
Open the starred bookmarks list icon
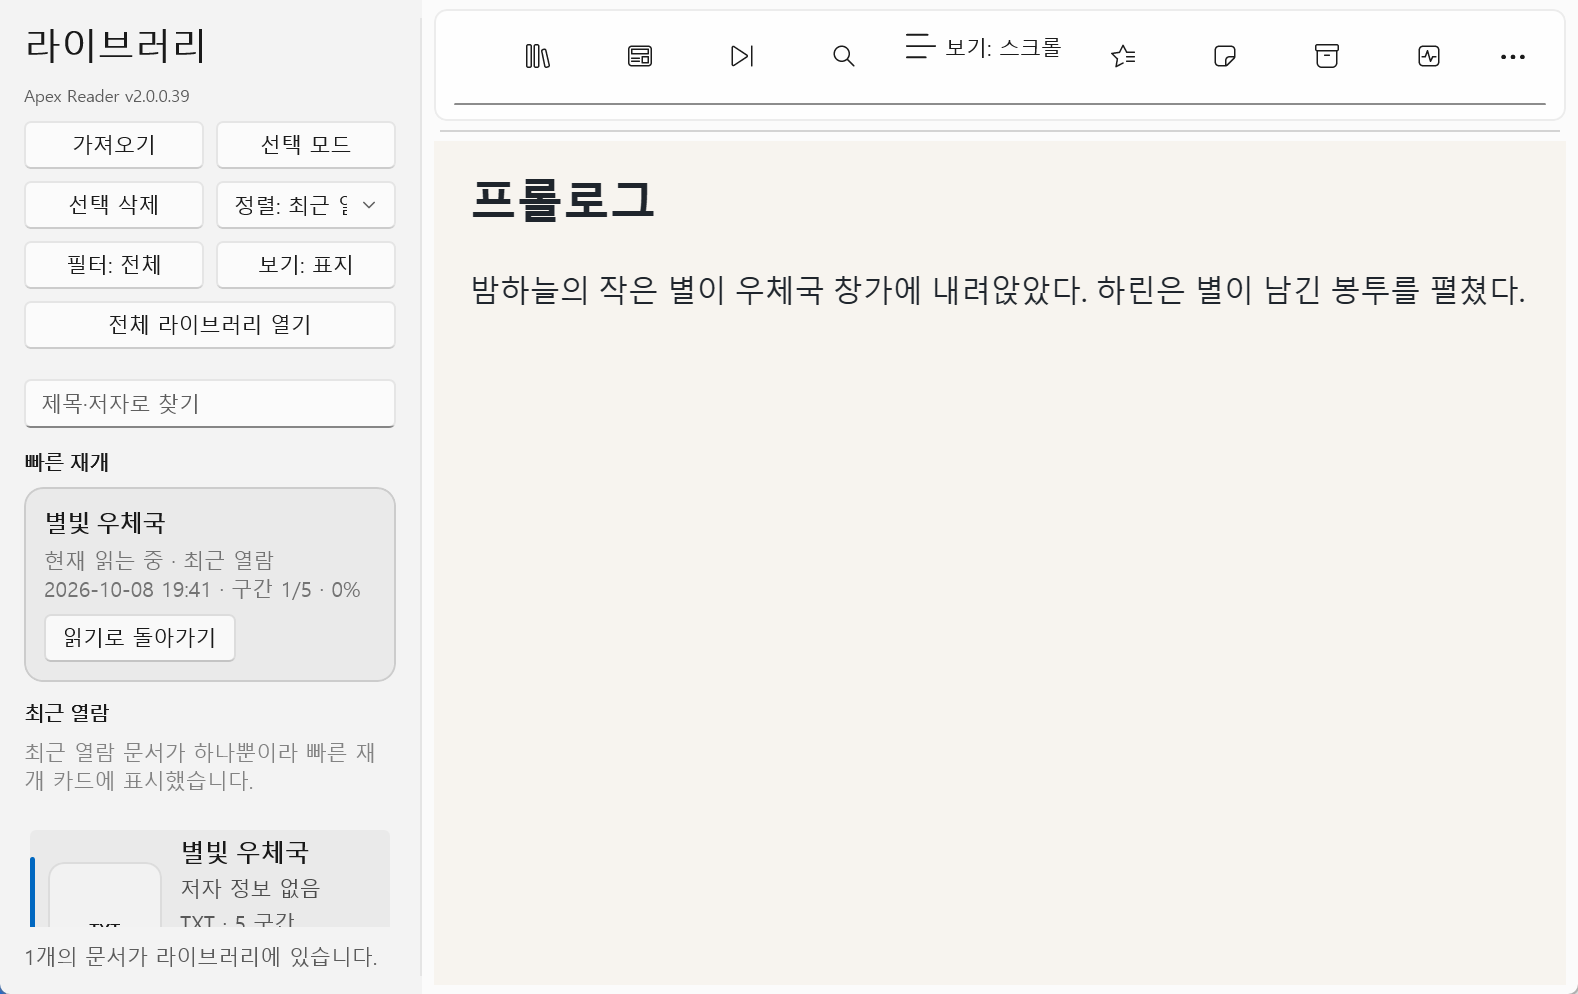click(x=1123, y=56)
